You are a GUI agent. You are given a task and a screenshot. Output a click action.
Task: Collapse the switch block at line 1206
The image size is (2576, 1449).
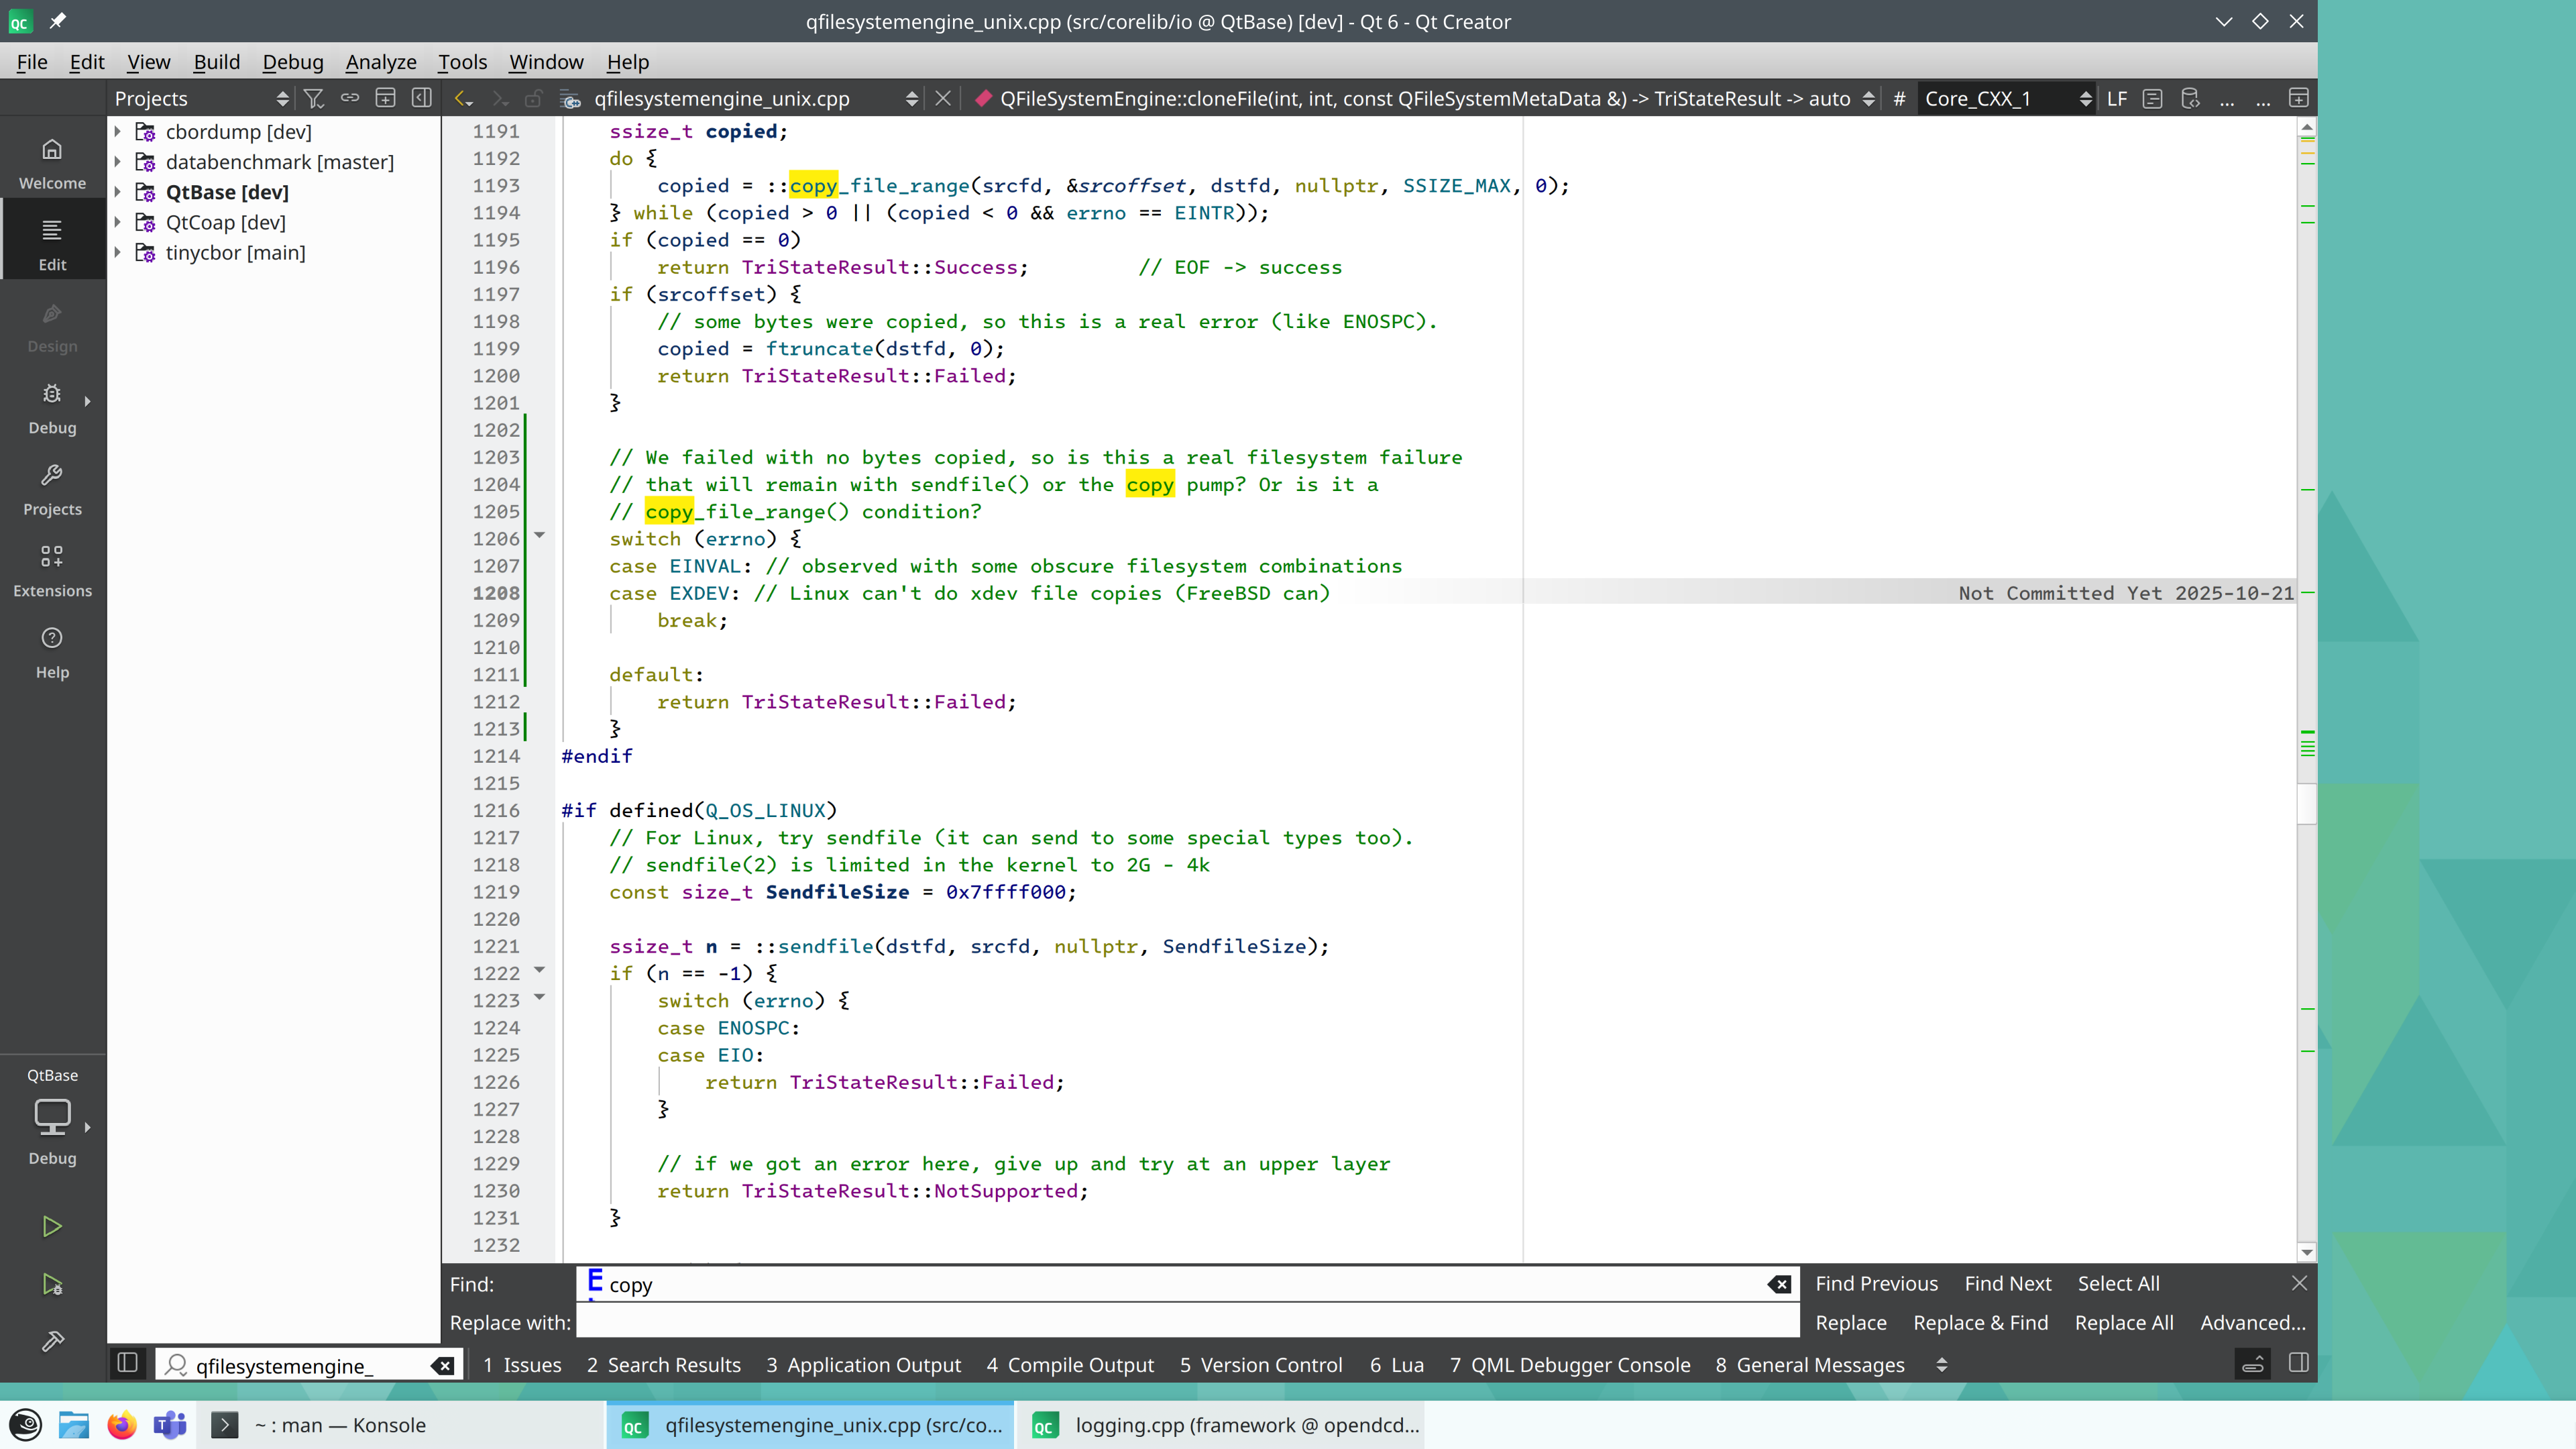point(539,536)
